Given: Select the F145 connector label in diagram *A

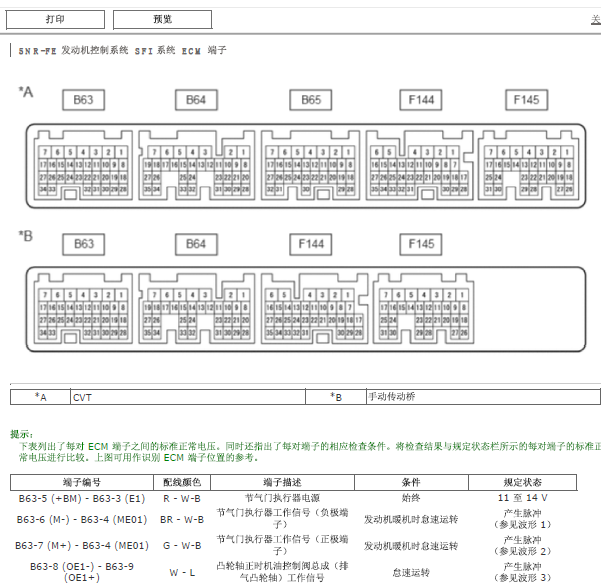Looking at the screenshot, I should point(527,100).
